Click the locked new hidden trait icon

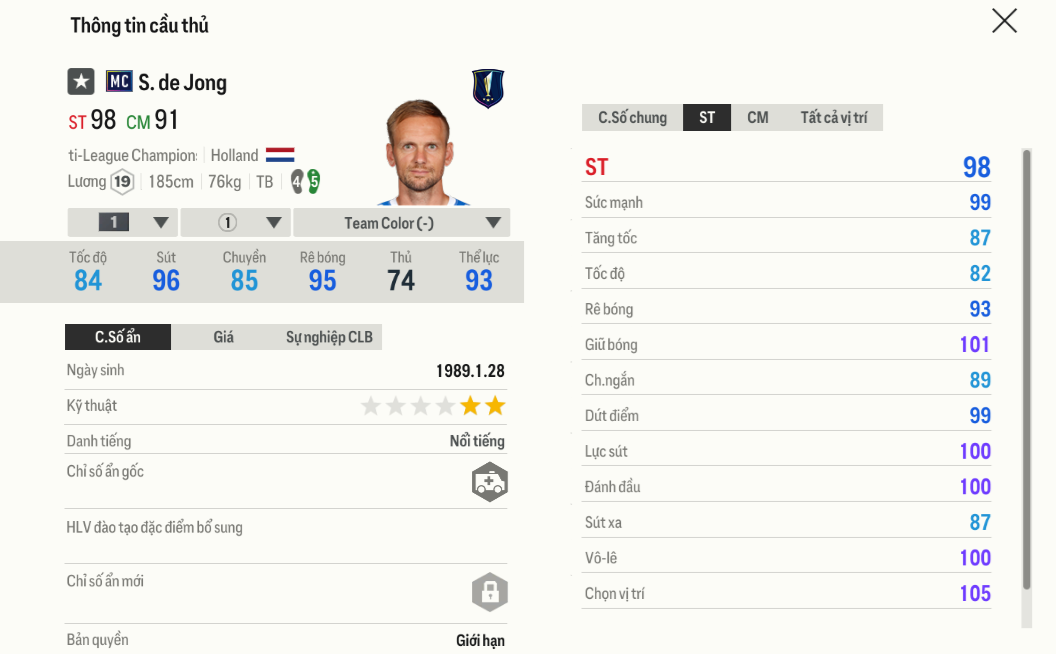pyautogui.click(x=489, y=592)
